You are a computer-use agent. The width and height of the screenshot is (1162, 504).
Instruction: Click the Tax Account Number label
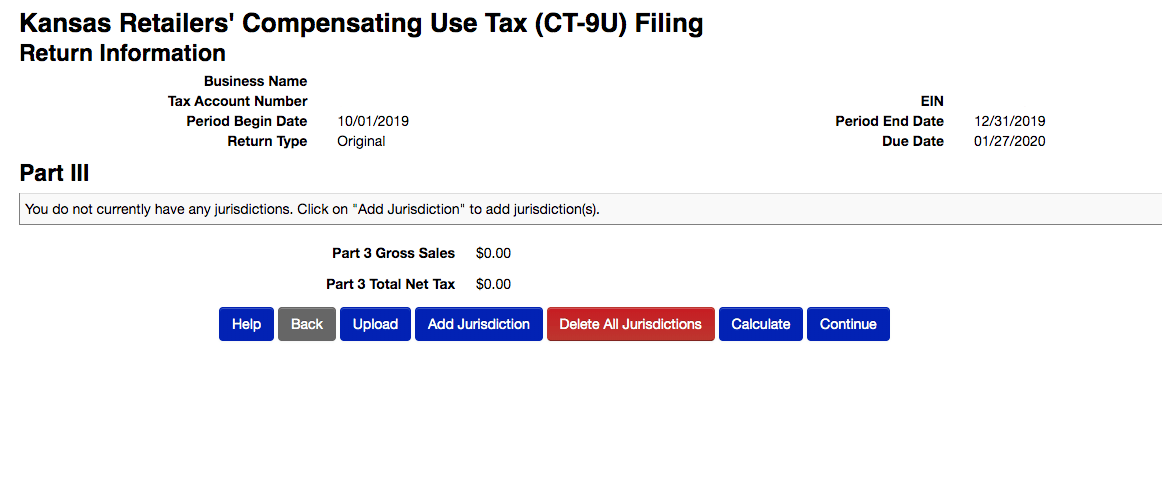tap(238, 102)
